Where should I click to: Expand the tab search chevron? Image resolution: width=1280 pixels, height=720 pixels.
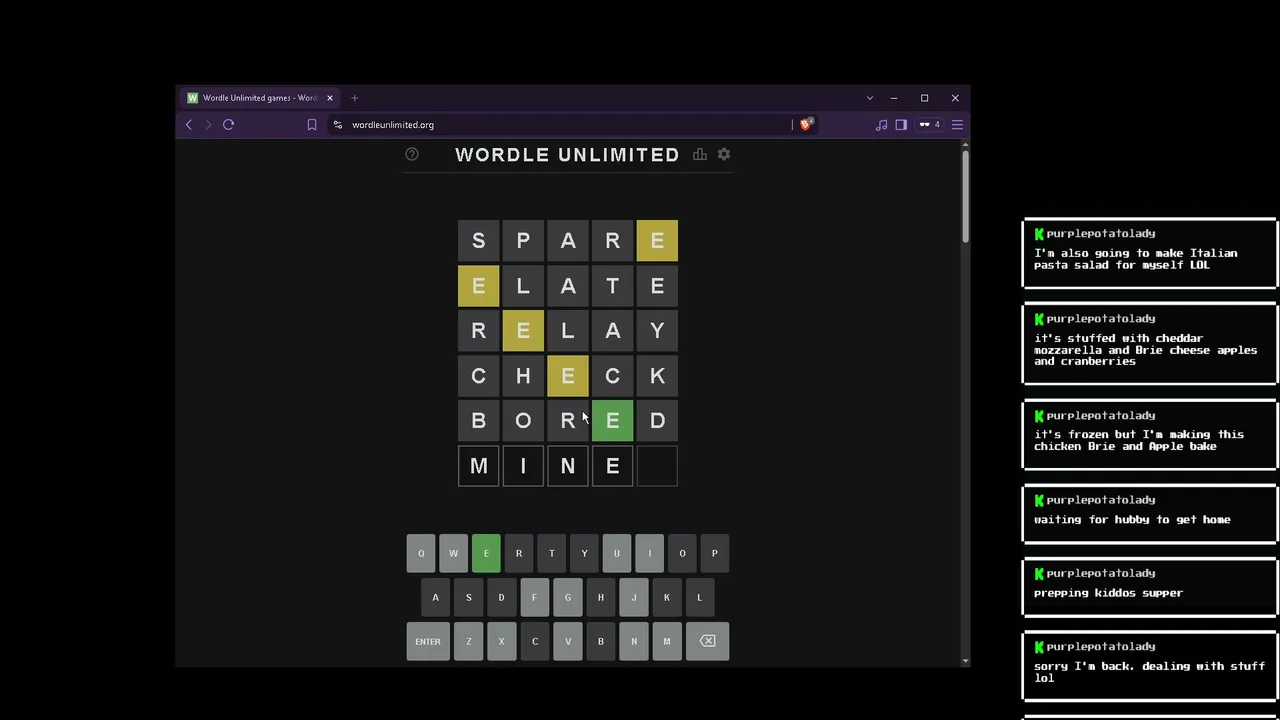870,98
